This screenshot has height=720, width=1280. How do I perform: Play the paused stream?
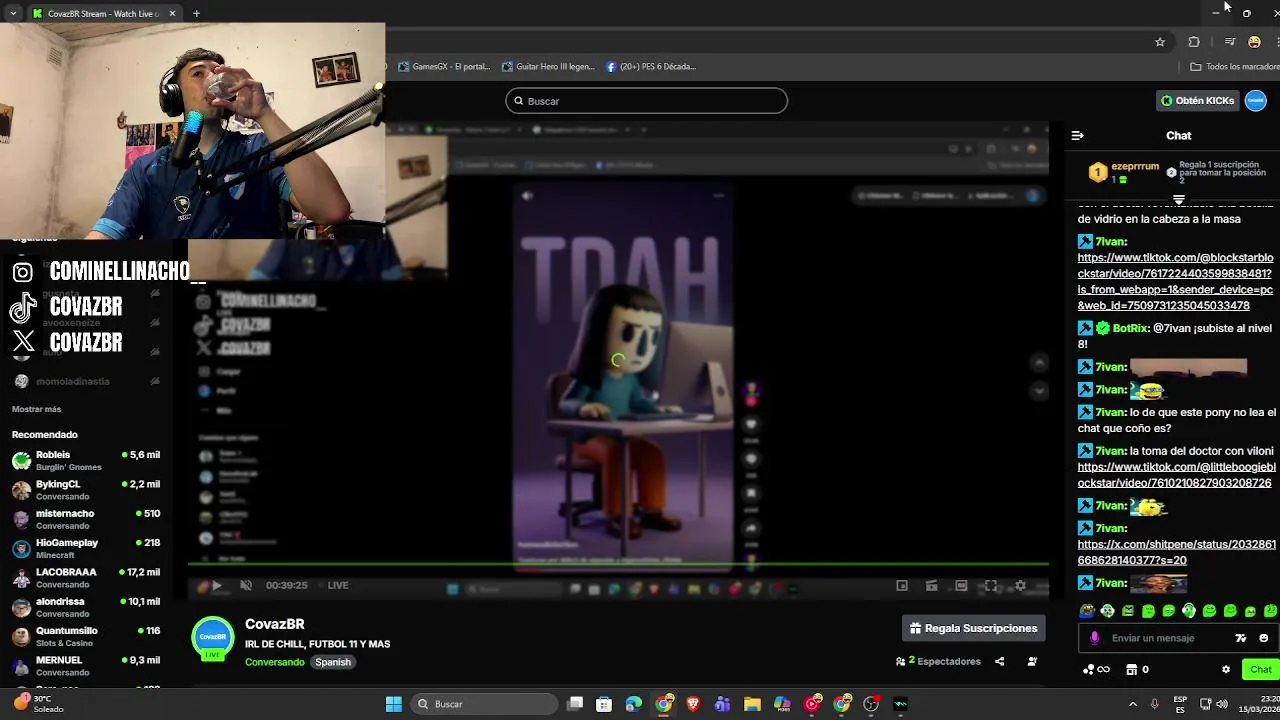tap(216, 585)
